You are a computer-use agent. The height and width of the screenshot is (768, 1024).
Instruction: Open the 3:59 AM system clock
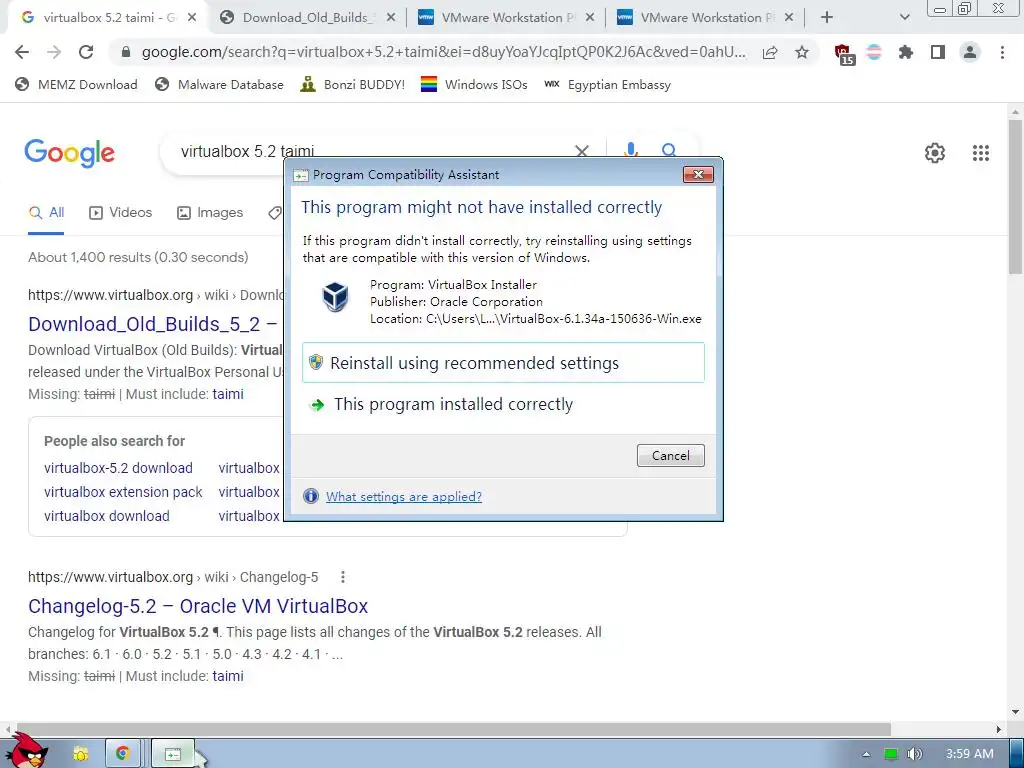969,754
